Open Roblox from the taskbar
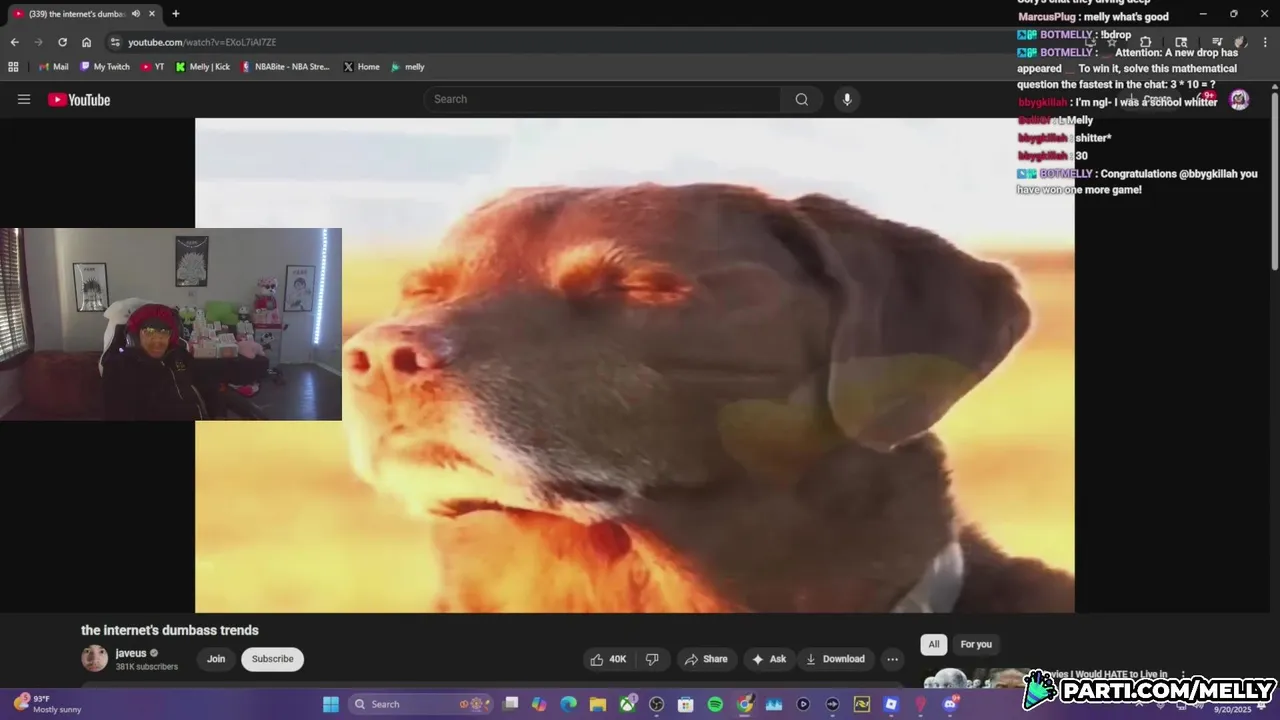Image resolution: width=1280 pixels, height=720 pixels. click(891, 704)
